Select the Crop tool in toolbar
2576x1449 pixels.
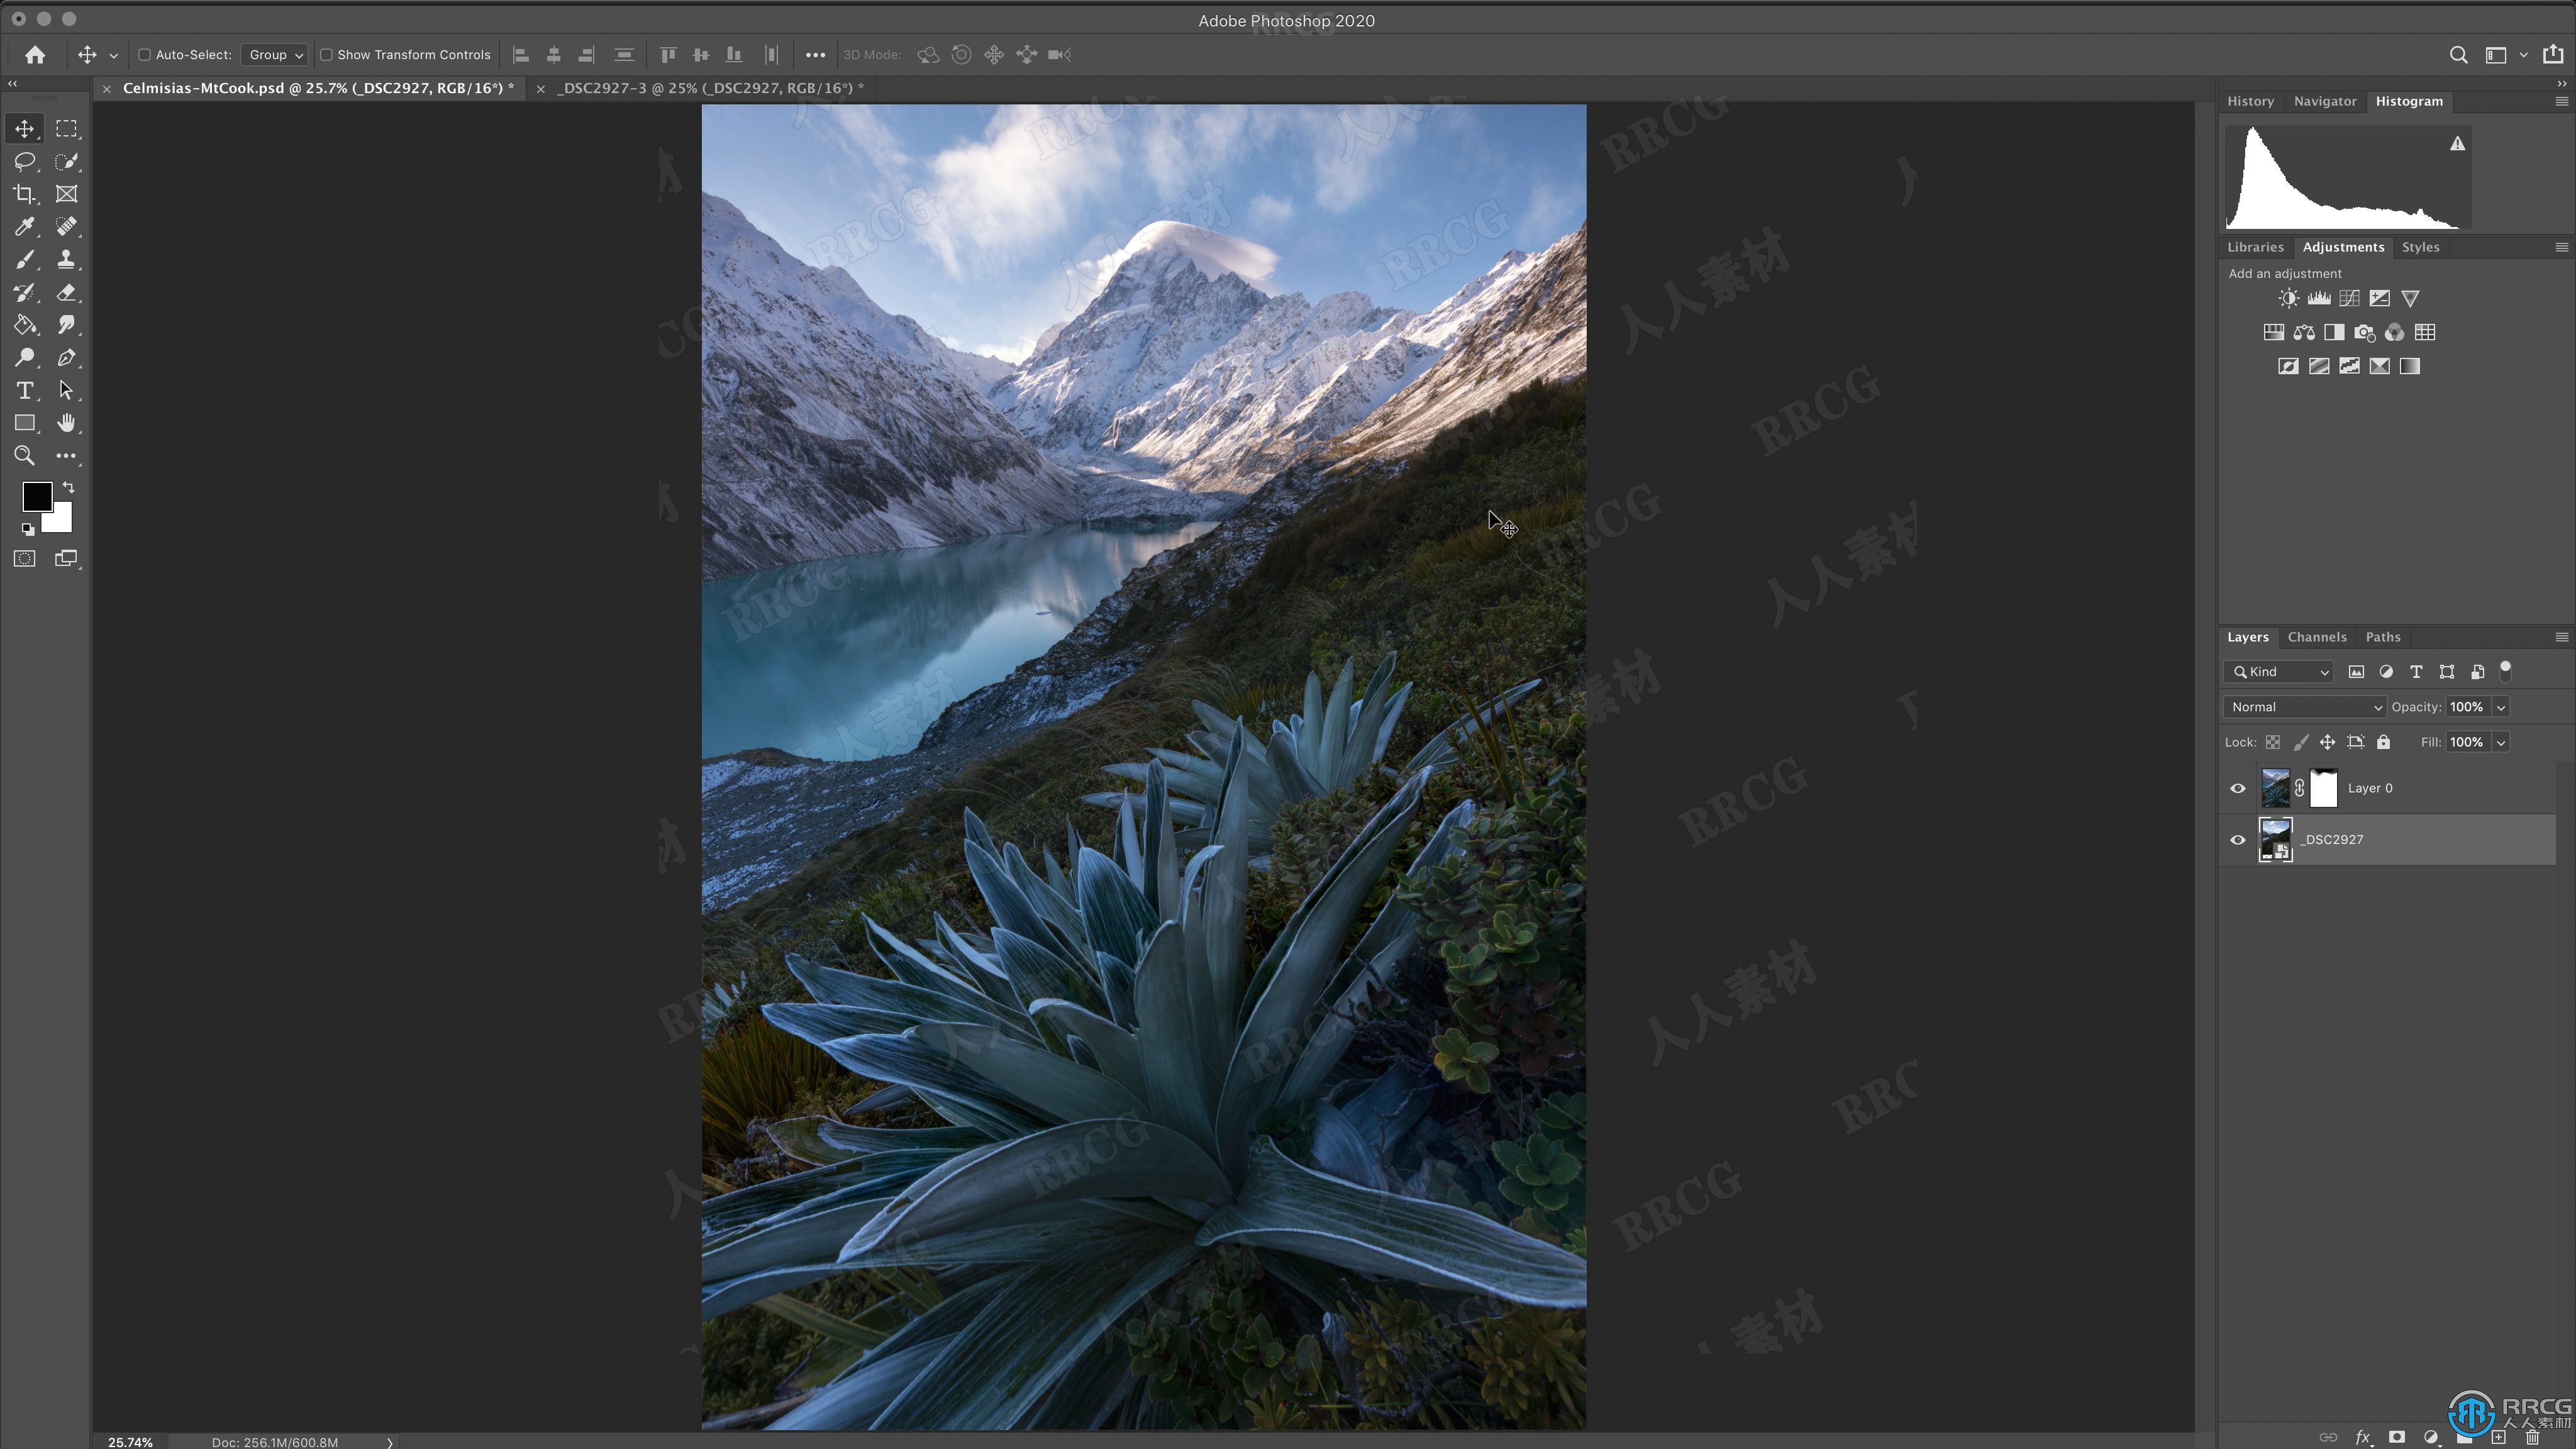[x=25, y=193]
